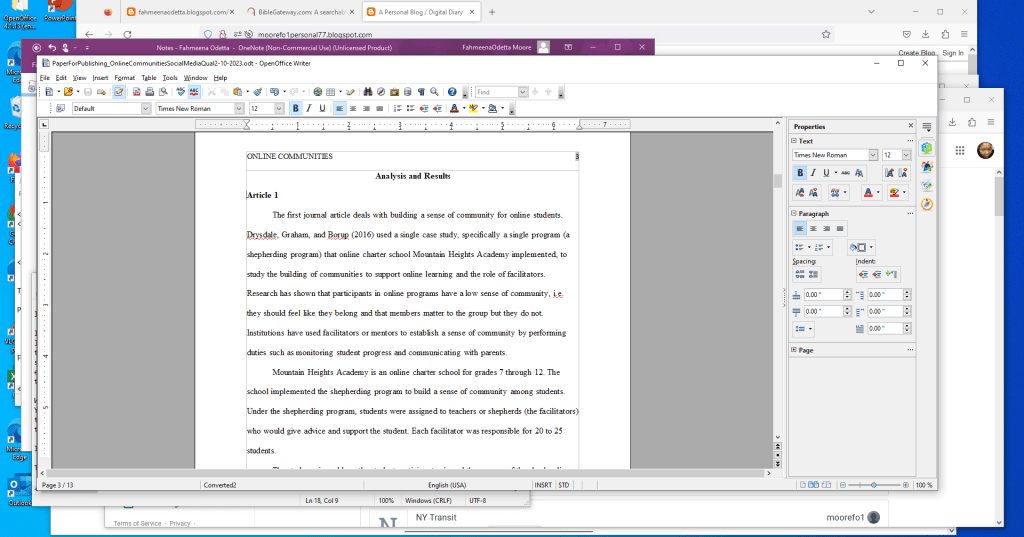
Task: Click the Export as PDF toolbar icon
Action: [135, 92]
